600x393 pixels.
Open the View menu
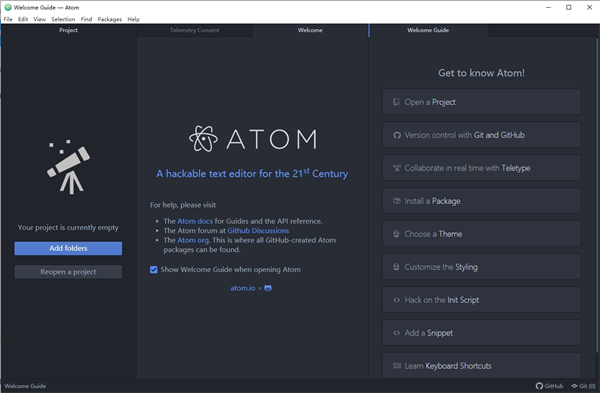pyautogui.click(x=39, y=19)
